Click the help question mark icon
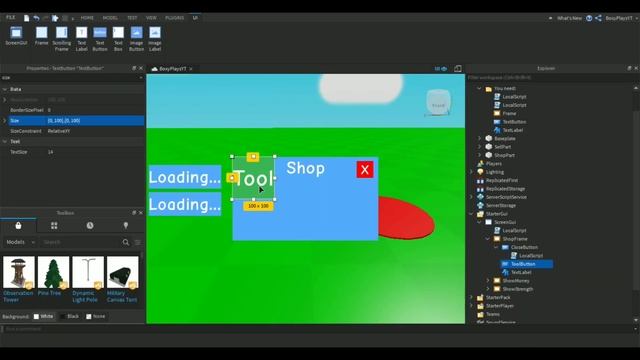Viewport: 640px width, 360px height. (x=589, y=18)
